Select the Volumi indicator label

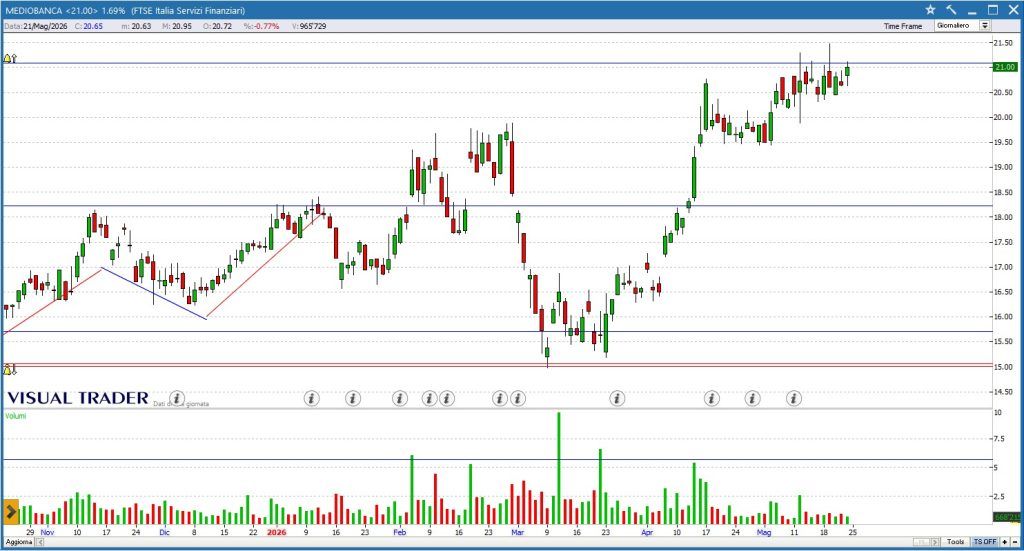[x=16, y=416]
